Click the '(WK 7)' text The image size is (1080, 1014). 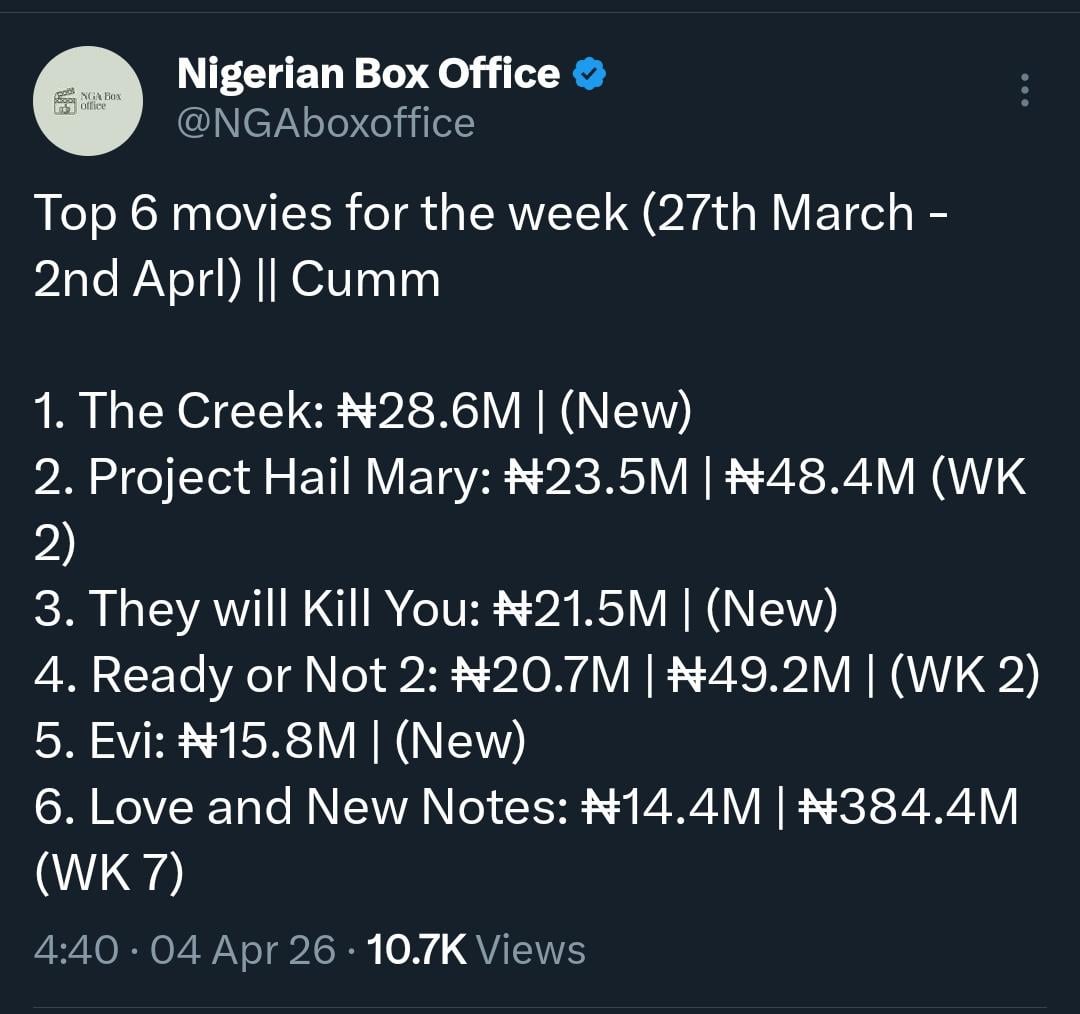[x=109, y=873]
